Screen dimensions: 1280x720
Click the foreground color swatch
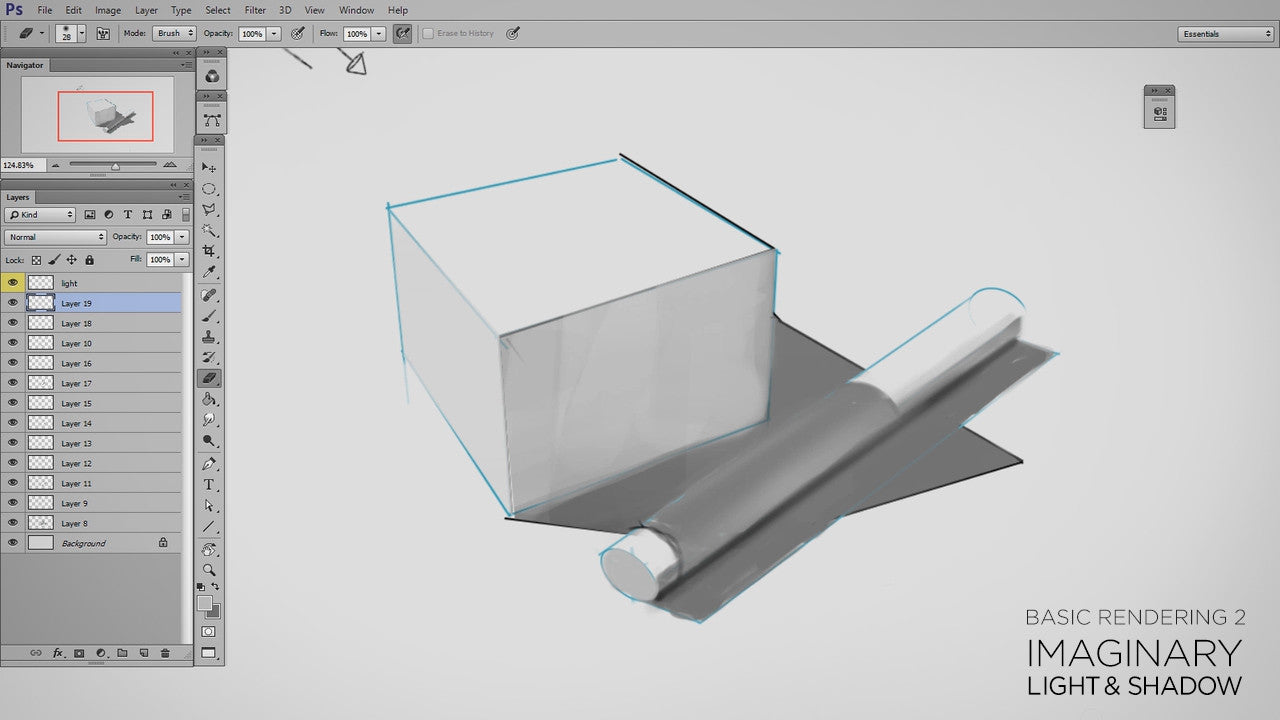(204, 603)
